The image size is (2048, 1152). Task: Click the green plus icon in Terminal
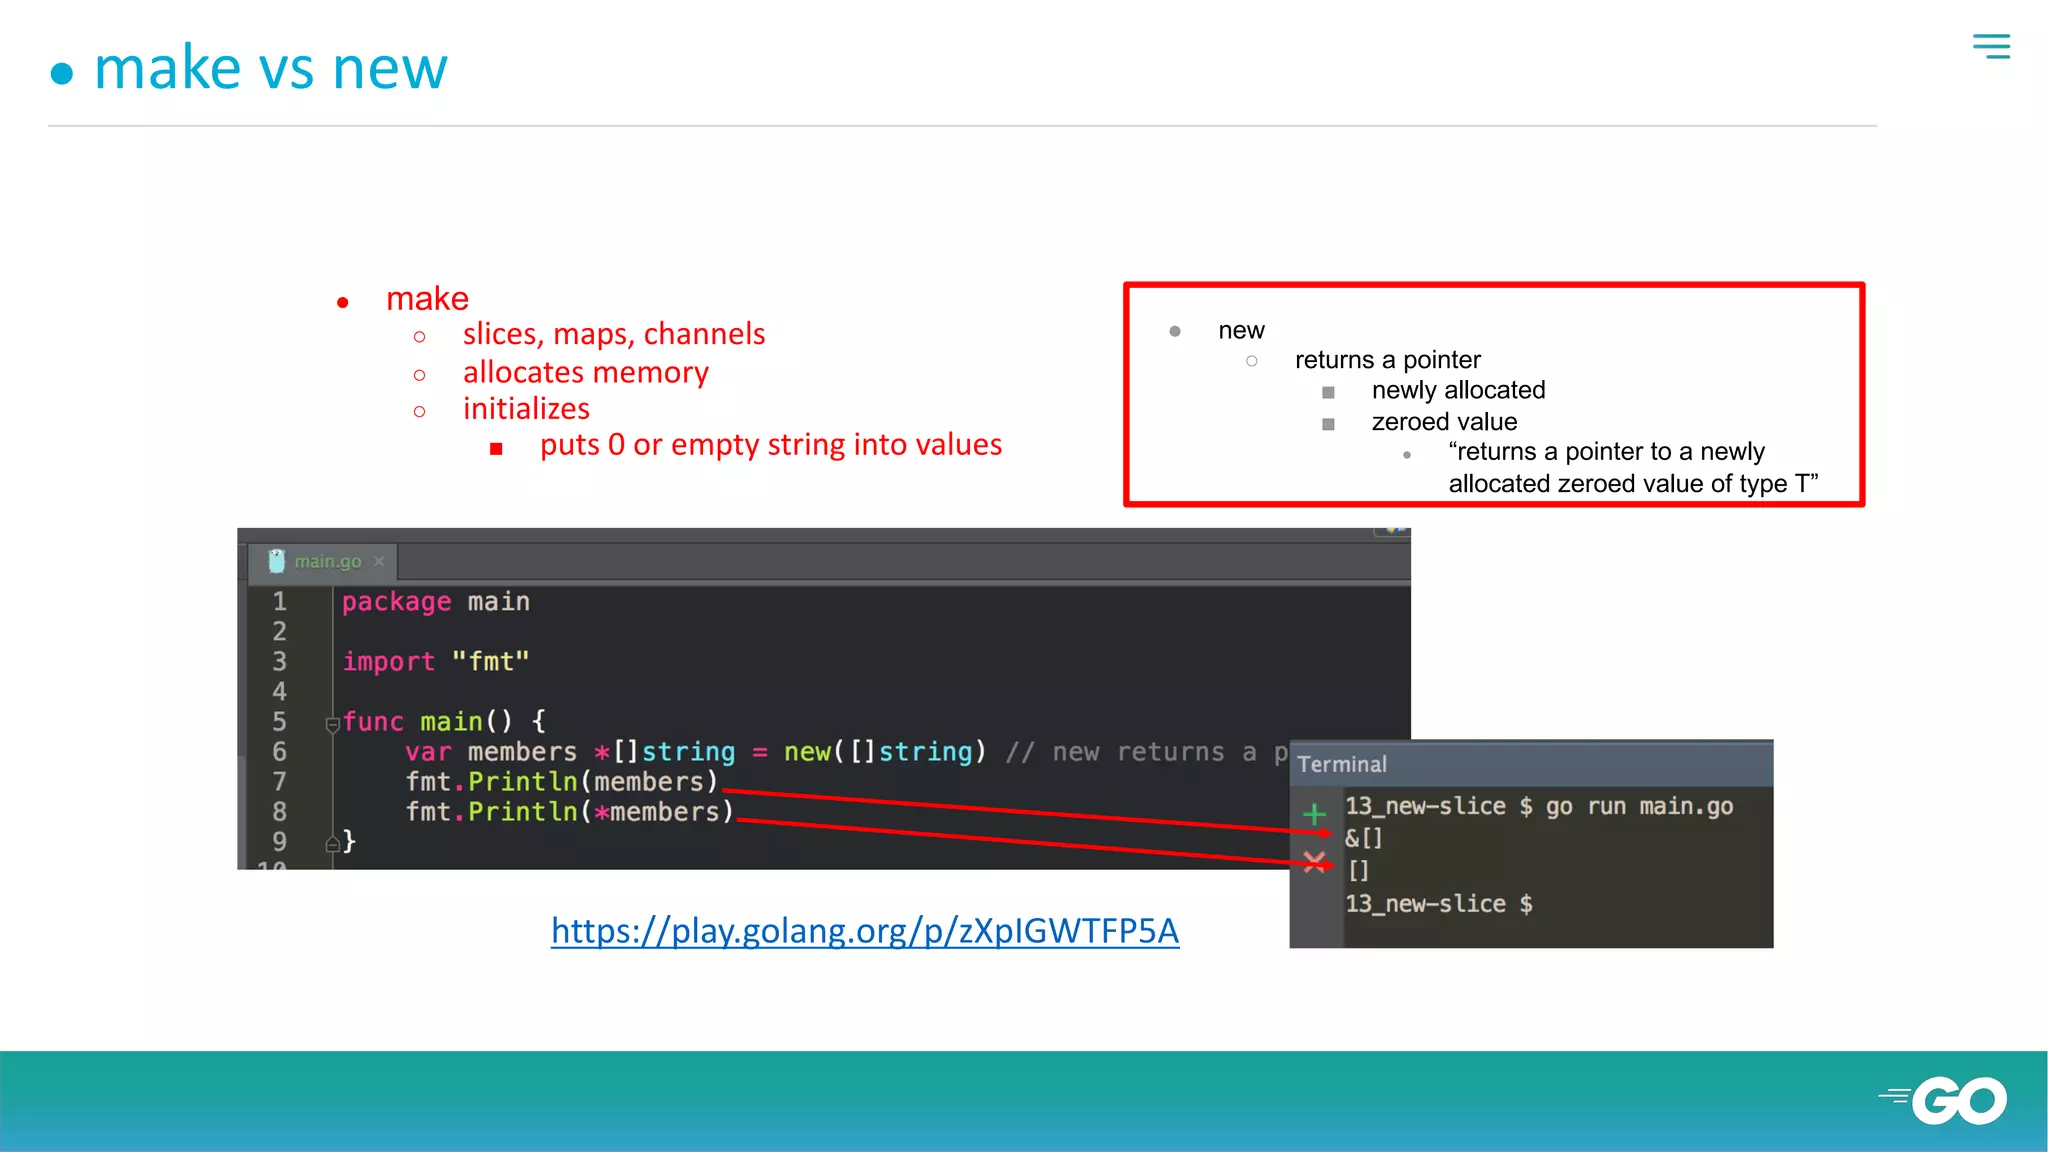pos(1314,813)
